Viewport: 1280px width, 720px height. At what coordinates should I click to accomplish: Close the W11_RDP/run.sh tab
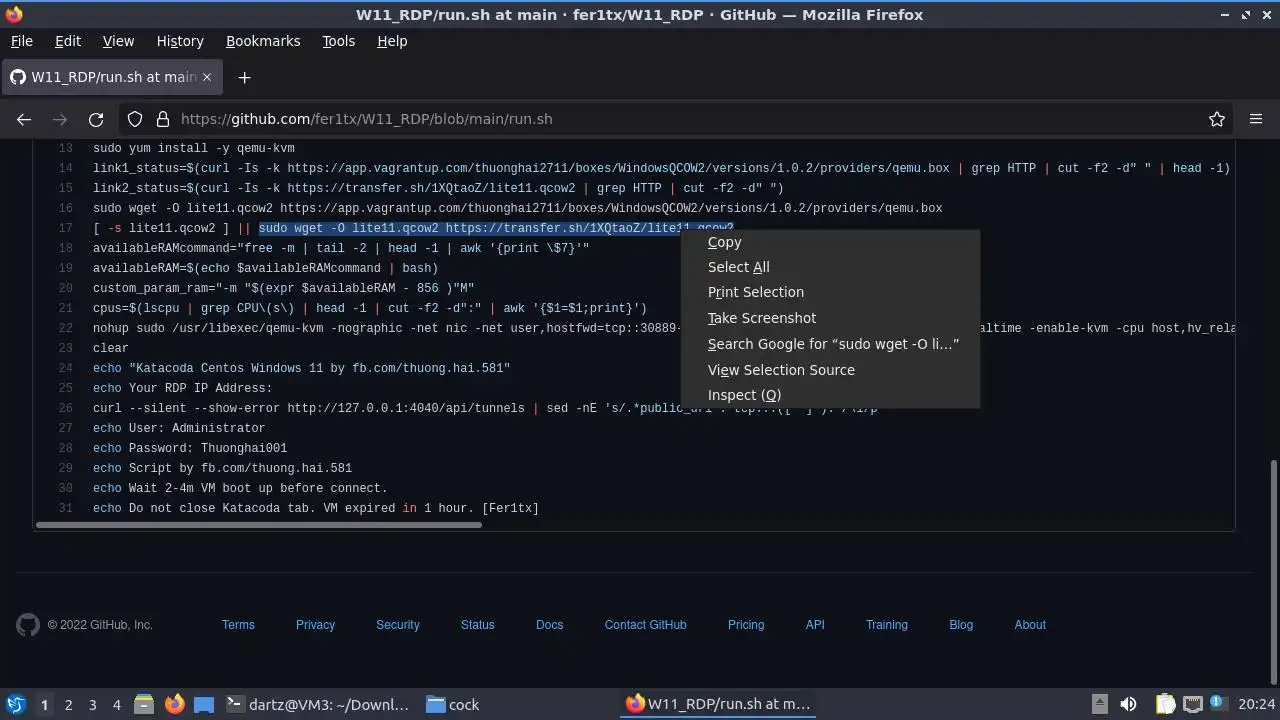[x=207, y=77]
